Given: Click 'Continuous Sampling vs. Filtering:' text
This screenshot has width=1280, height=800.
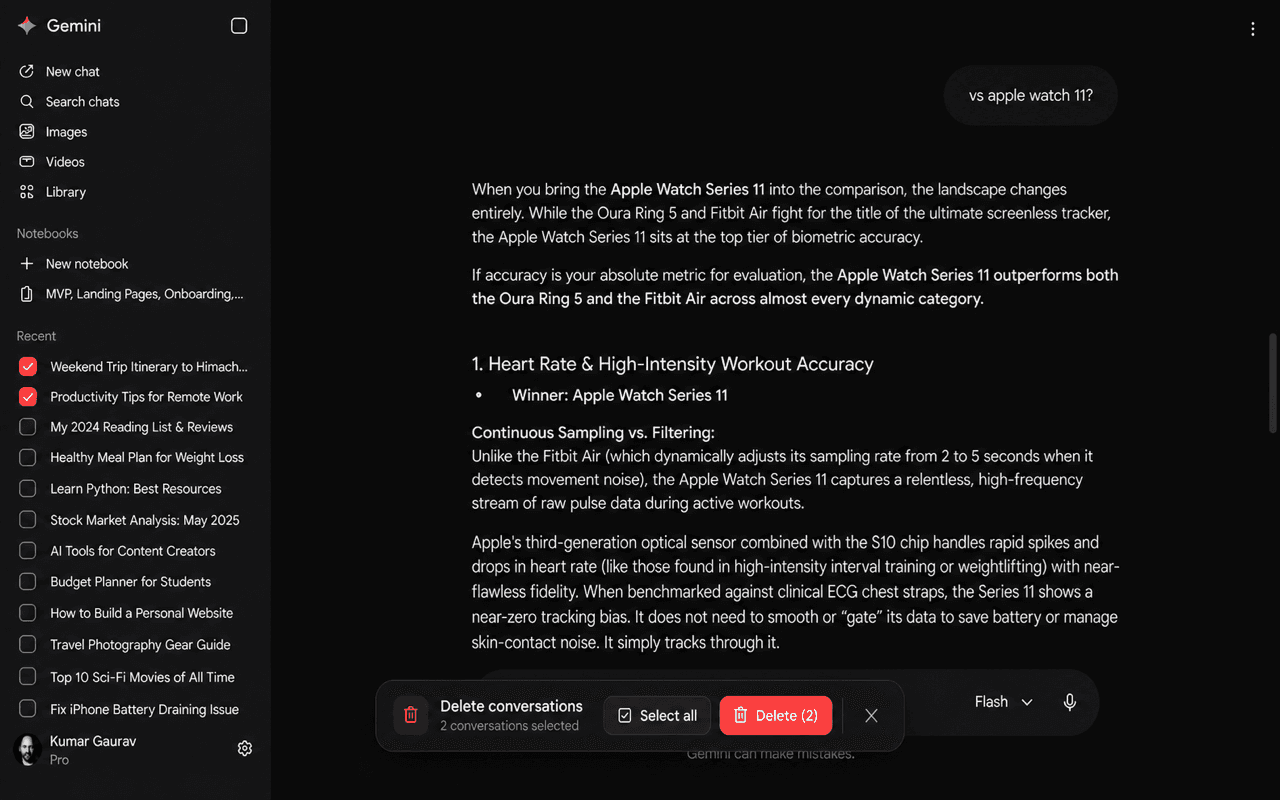Looking at the screenshot, I should pos(593,433).
